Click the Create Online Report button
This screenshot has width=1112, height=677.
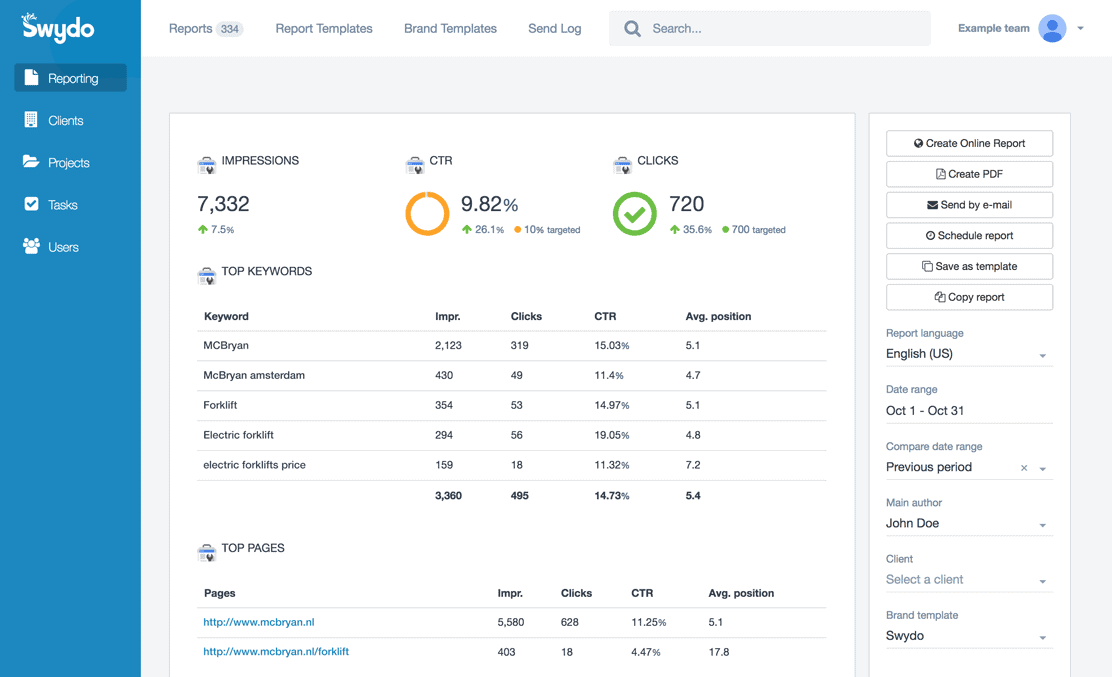pyautogui.click(x=968, y=143)
